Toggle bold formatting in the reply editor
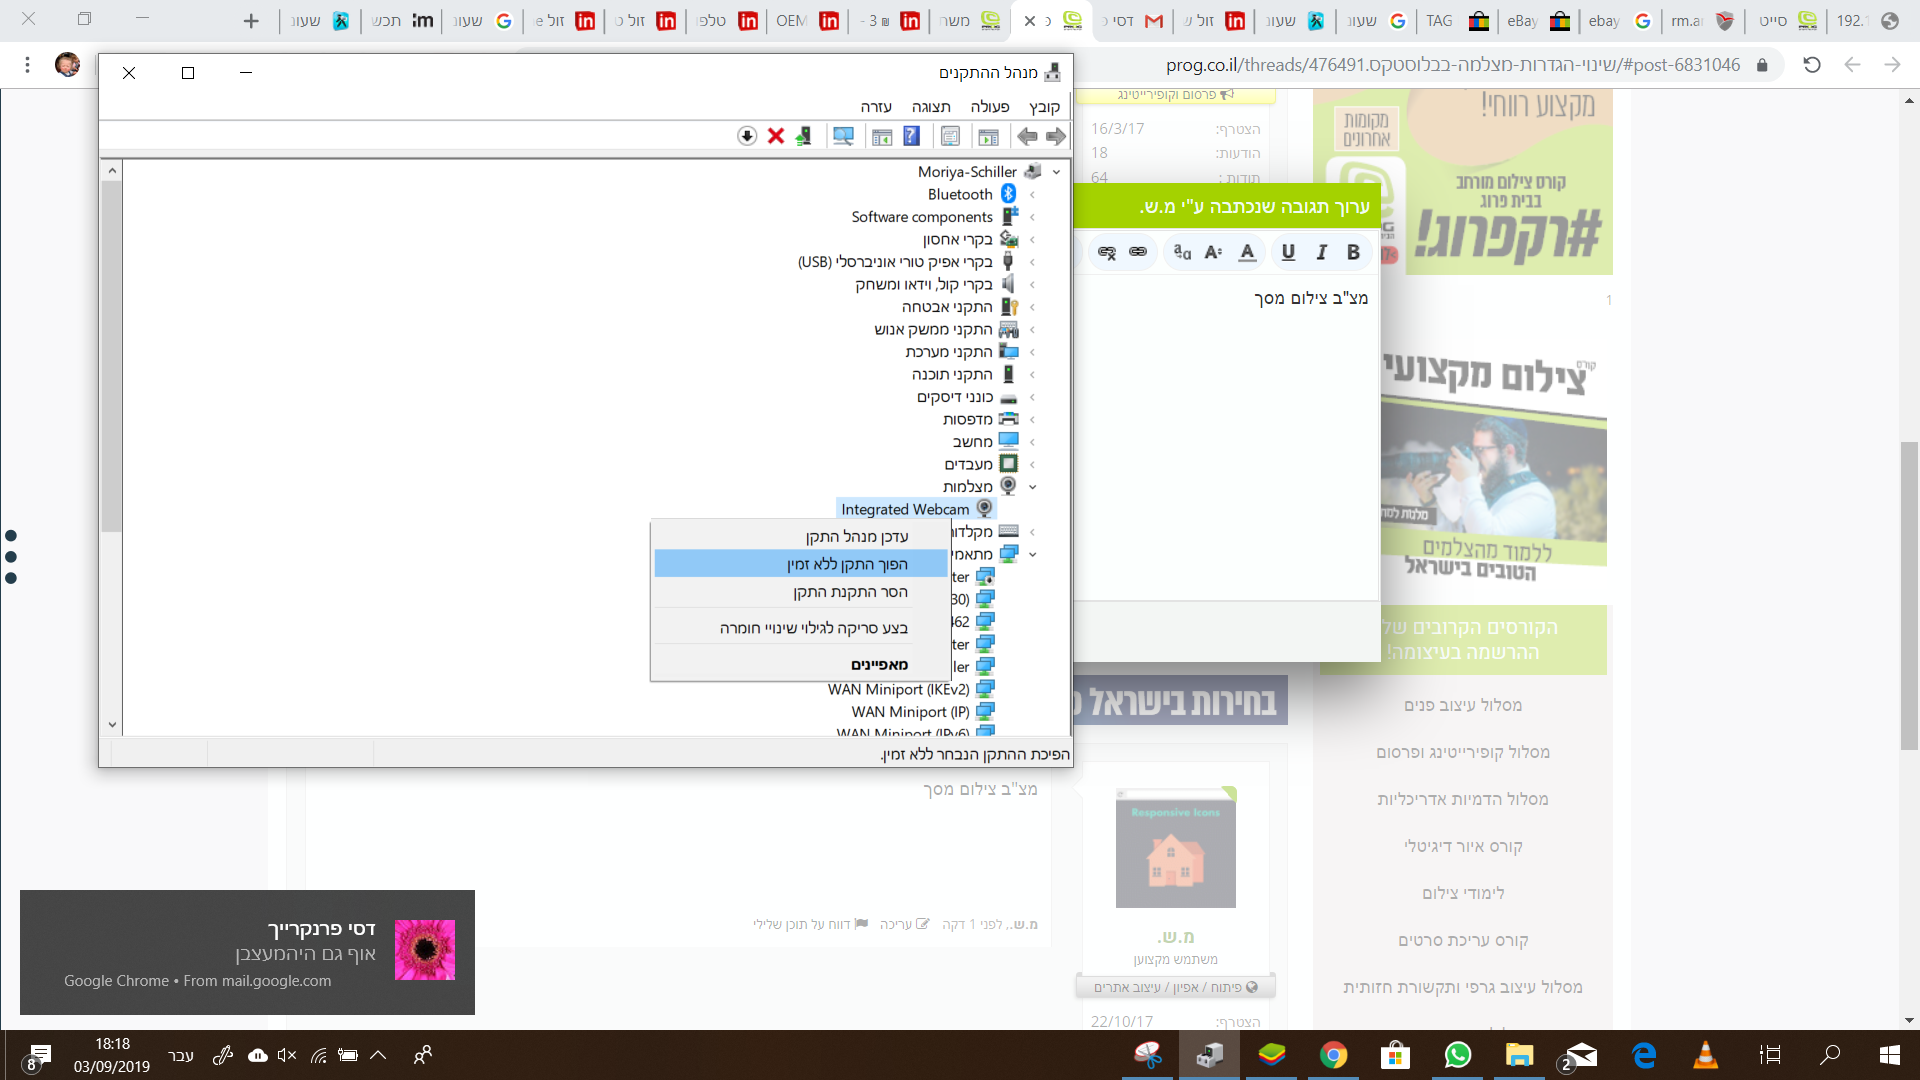This screenshot has height=1080, width=1920. pyautogui.click(x=1353, y=252)
